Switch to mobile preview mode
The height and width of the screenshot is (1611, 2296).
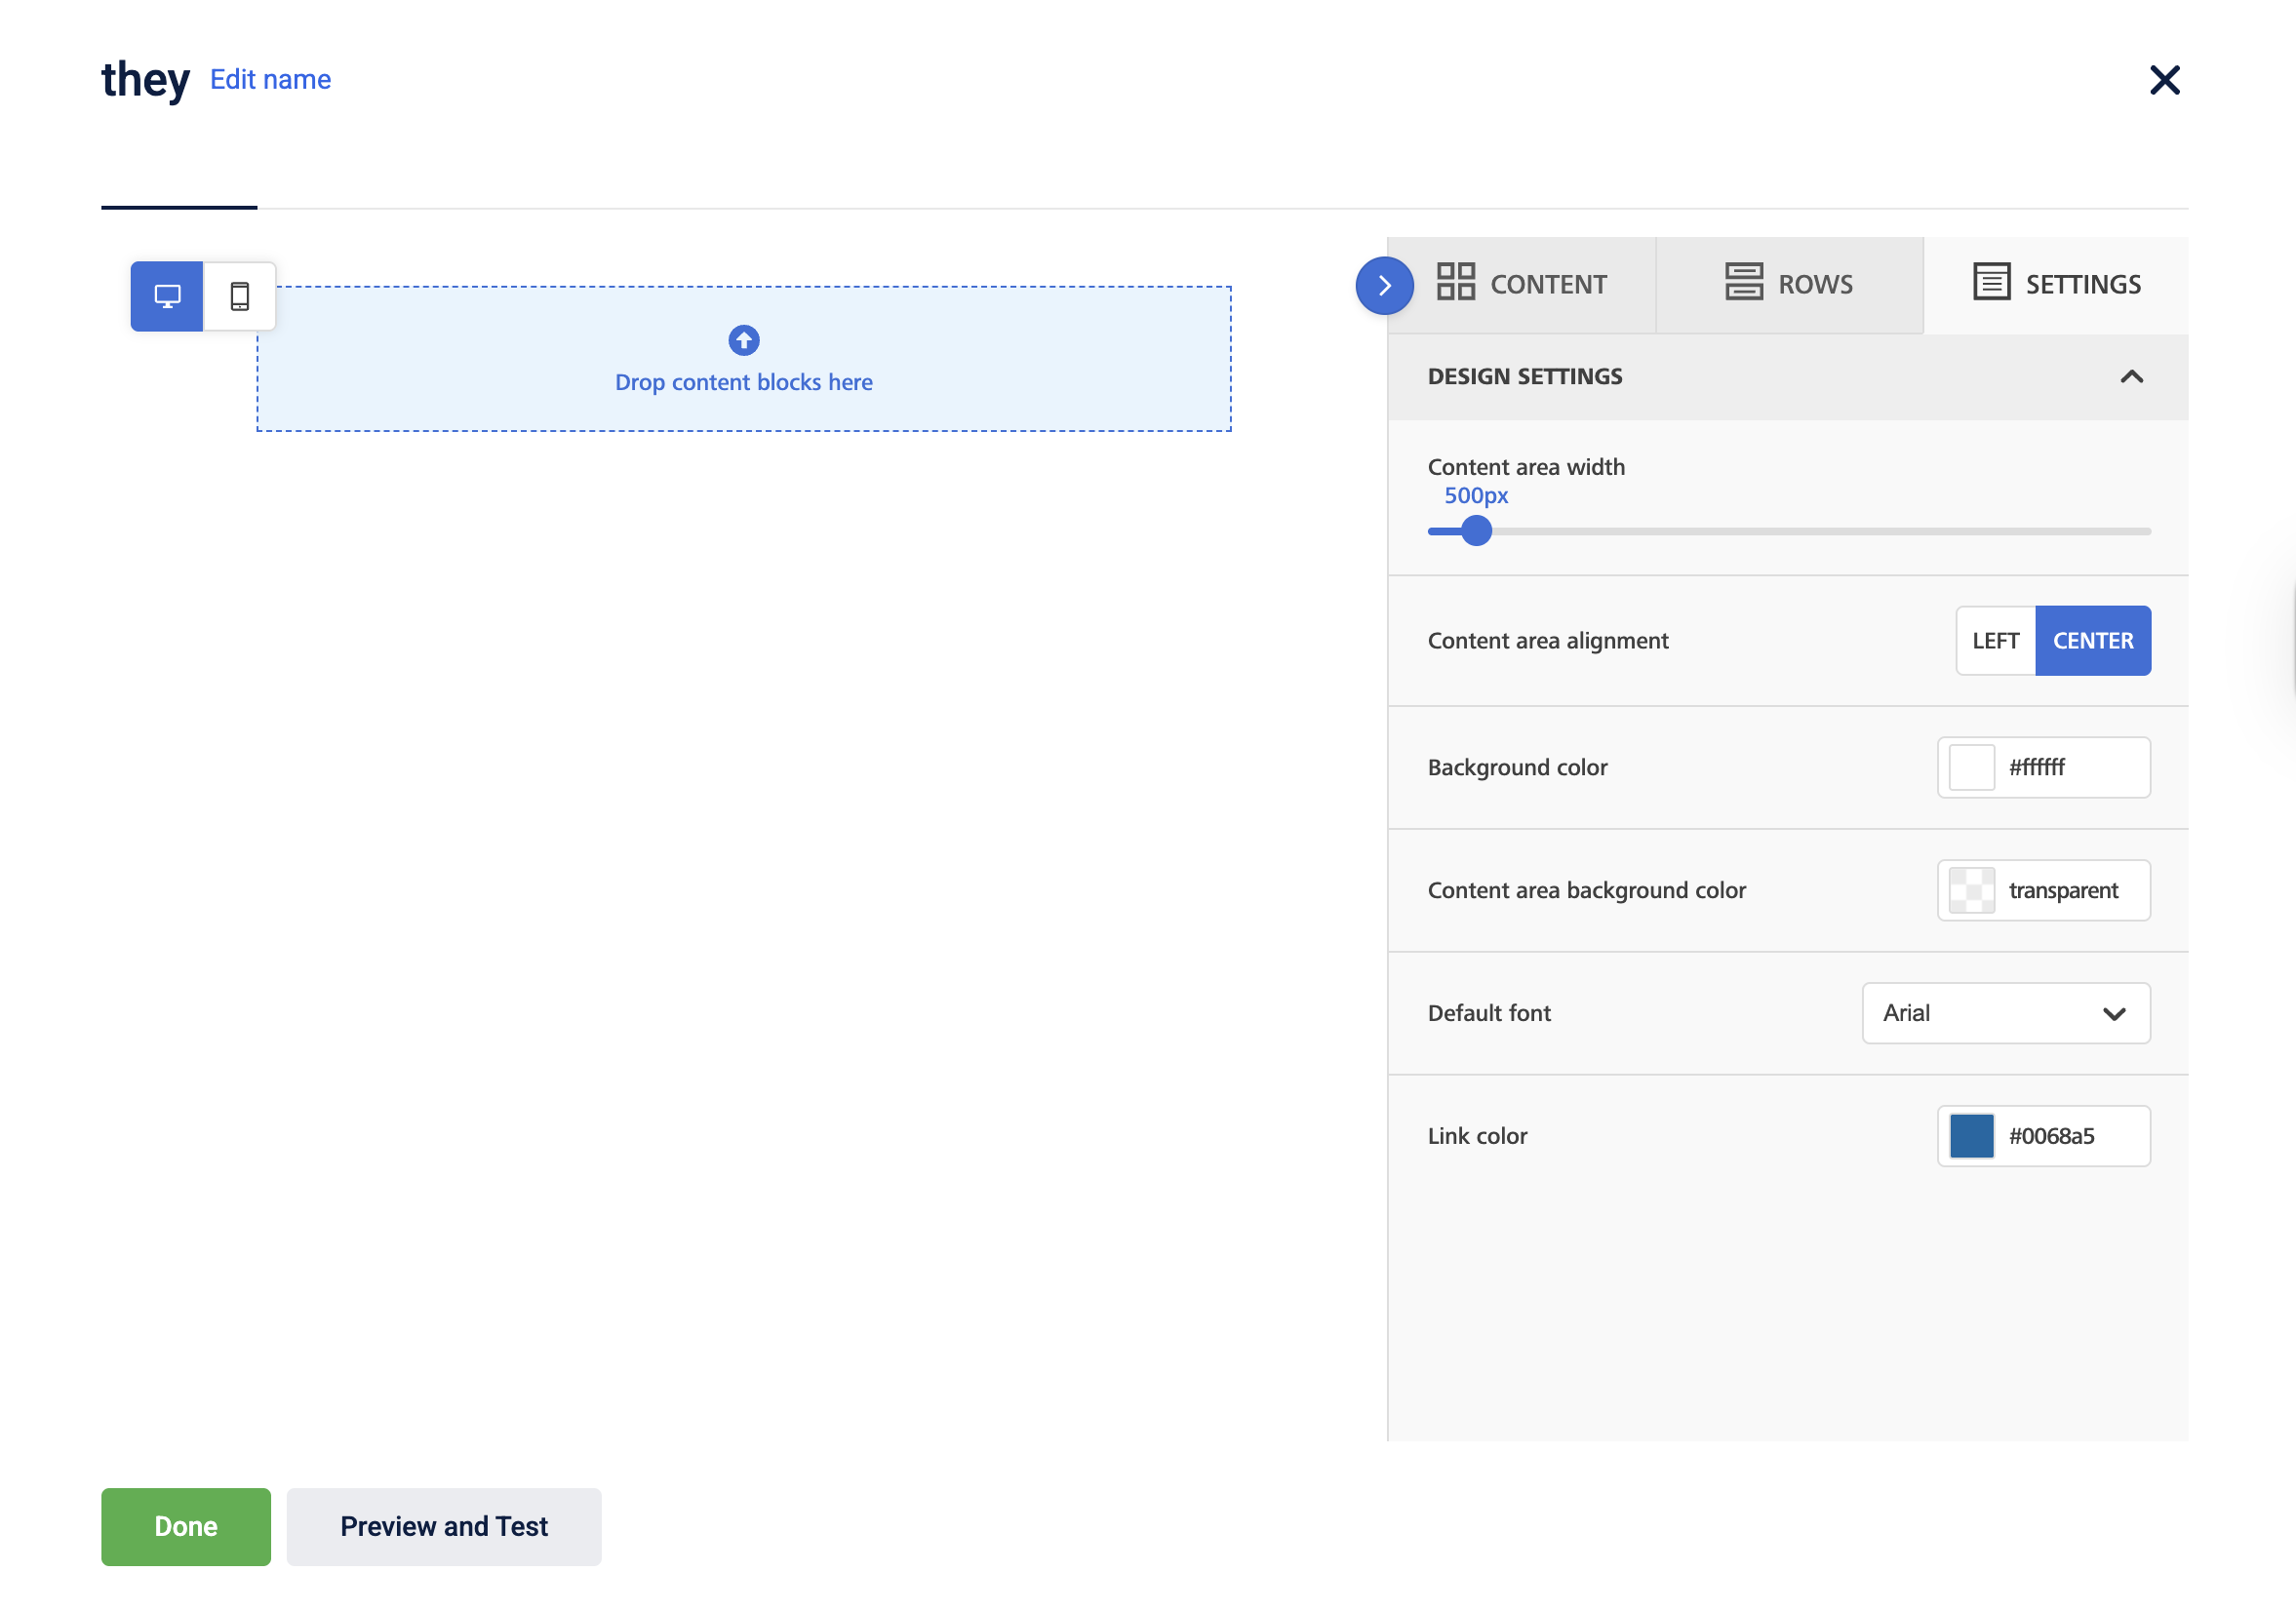point(240,296)
